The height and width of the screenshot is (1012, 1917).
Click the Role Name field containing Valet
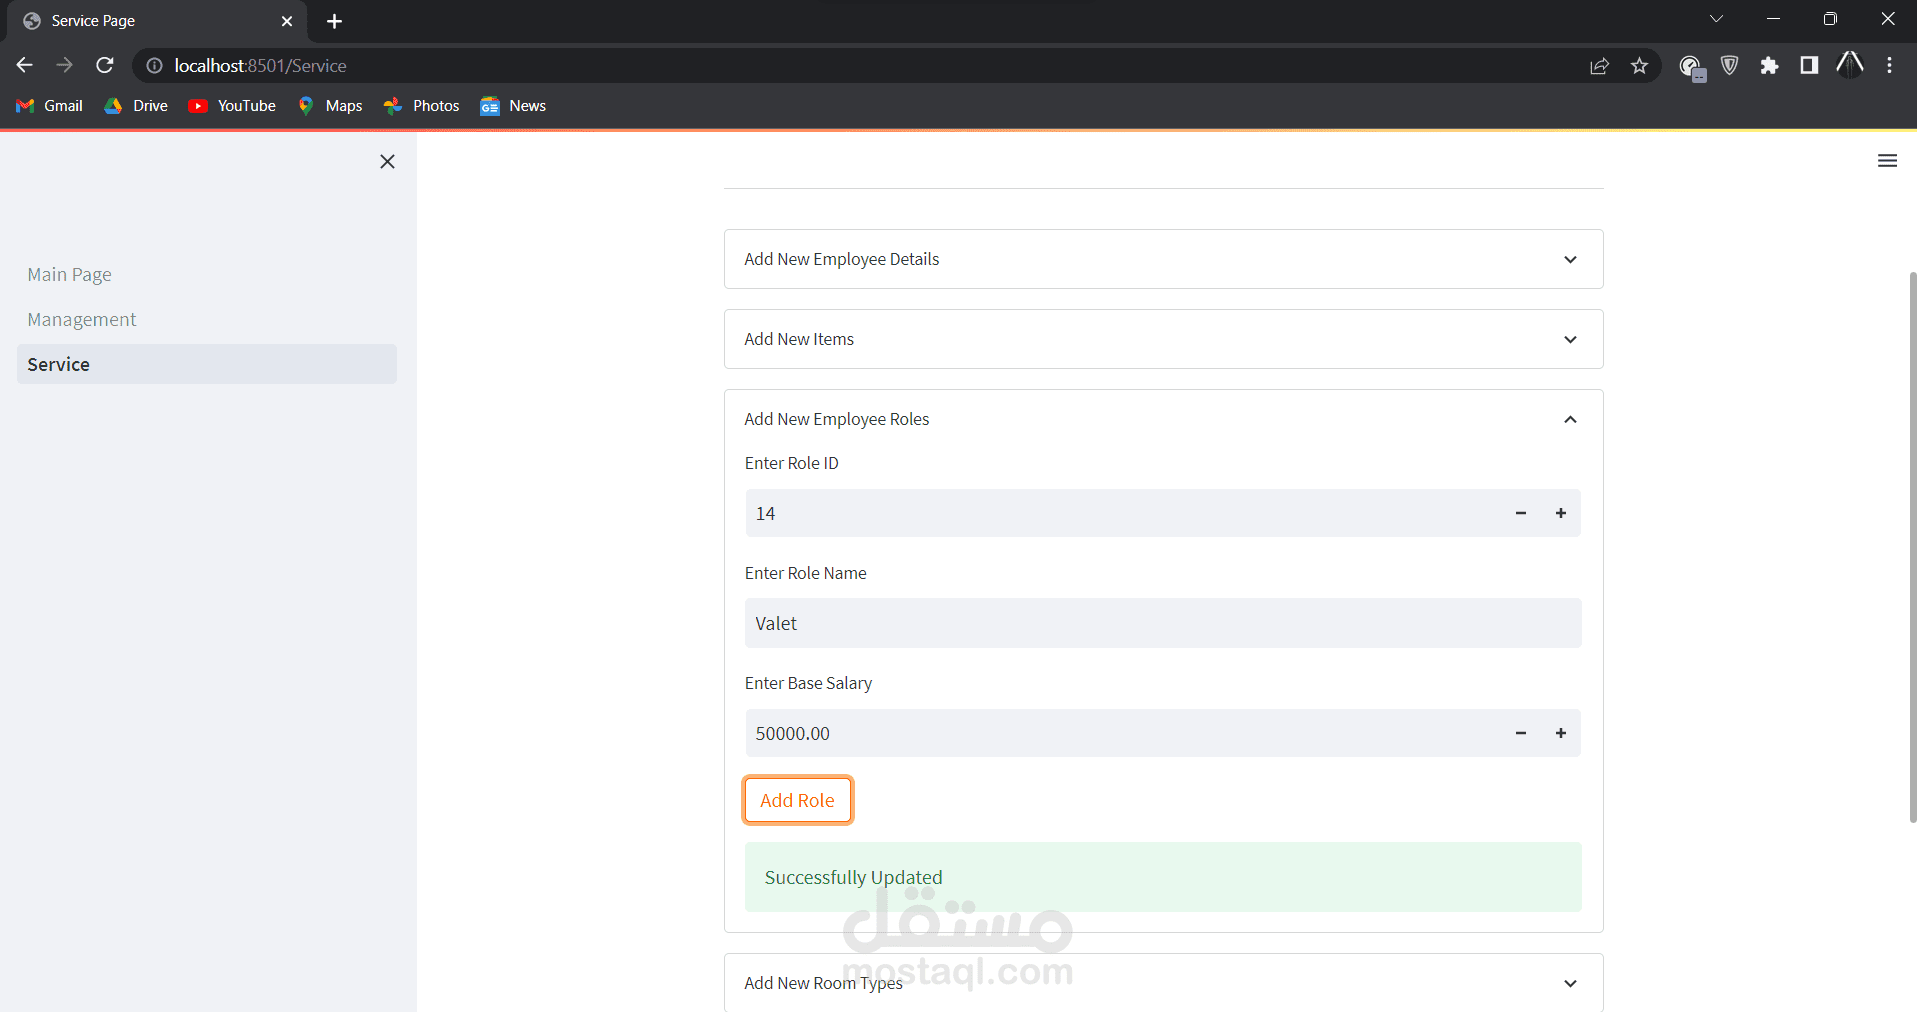pos(1163,623)
